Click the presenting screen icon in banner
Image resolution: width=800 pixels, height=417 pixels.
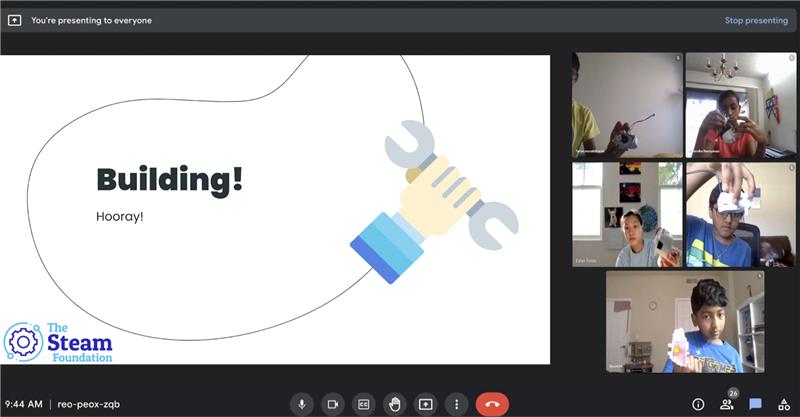coord(14,20)
